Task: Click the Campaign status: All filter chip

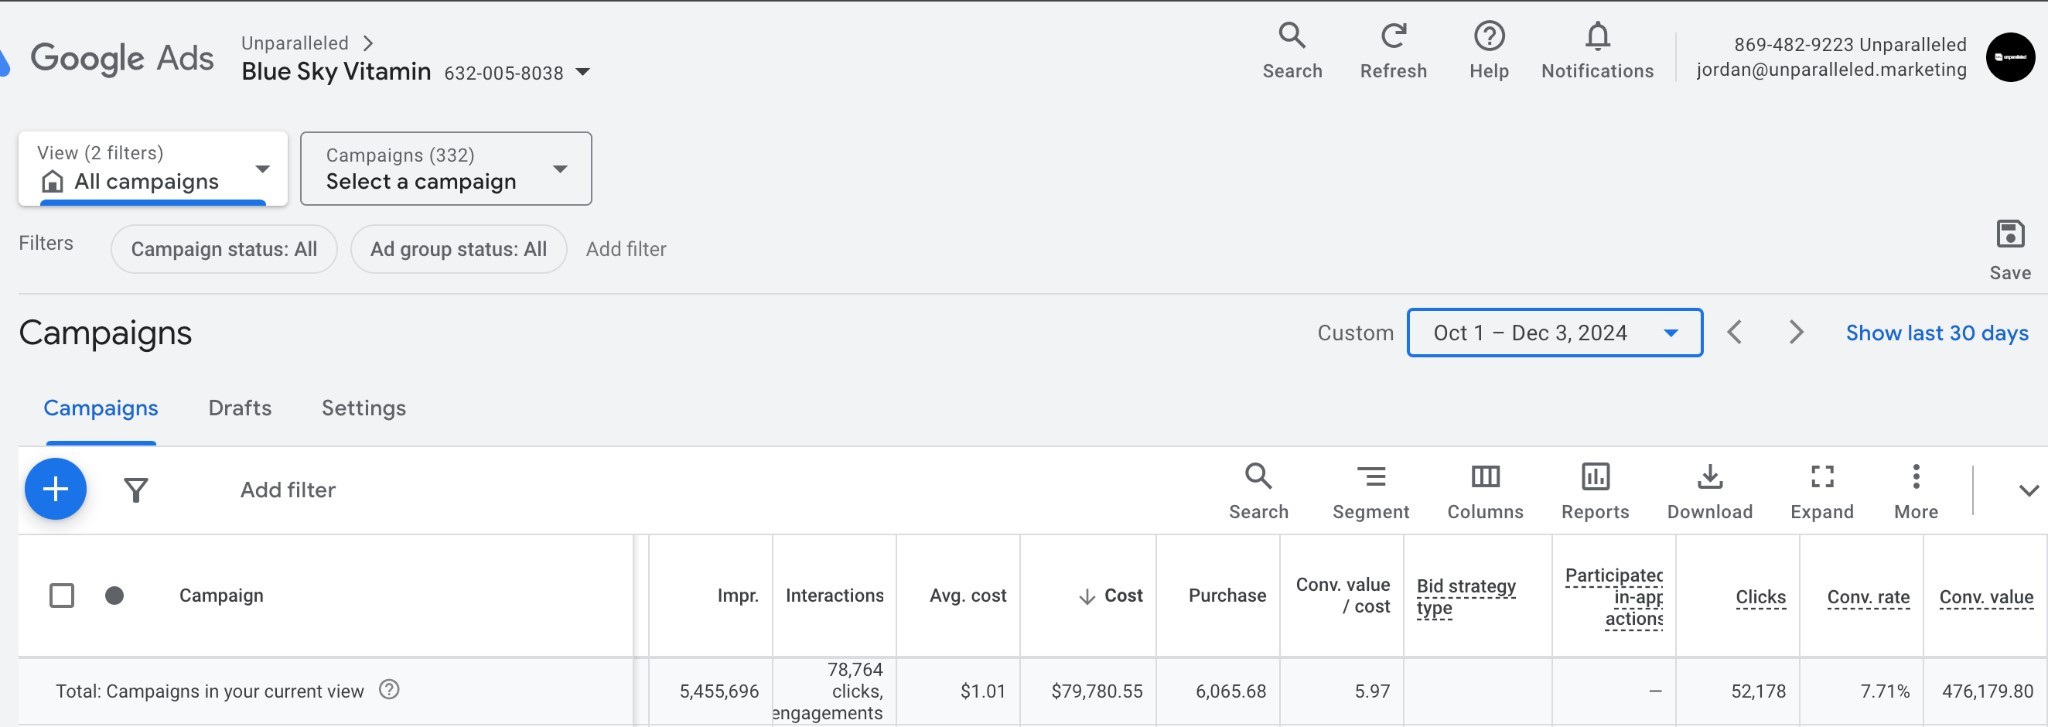Action: pyautogui.click(x=224, y=249)
